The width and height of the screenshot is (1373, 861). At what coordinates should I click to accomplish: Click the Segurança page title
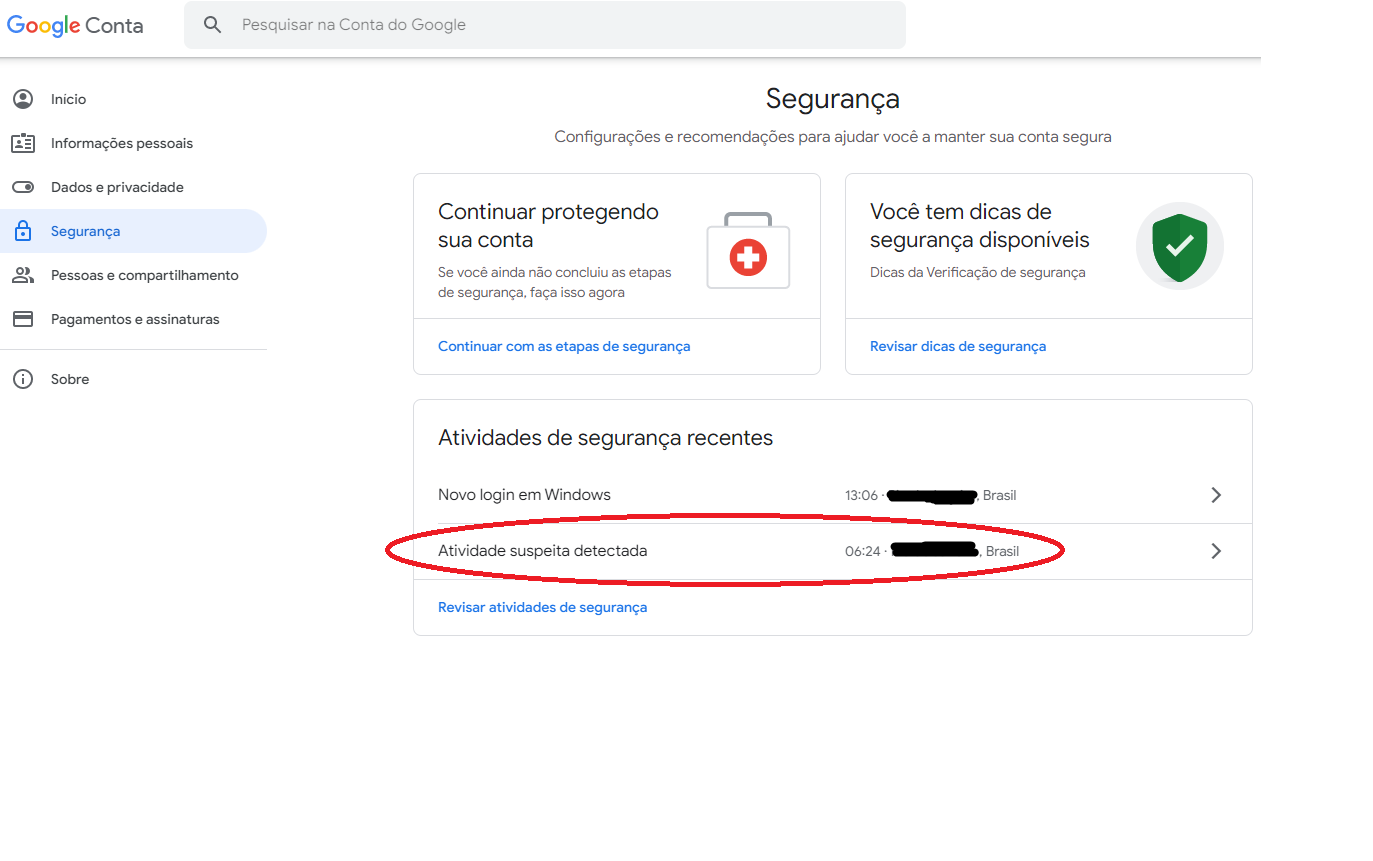(x=833, y=99)
